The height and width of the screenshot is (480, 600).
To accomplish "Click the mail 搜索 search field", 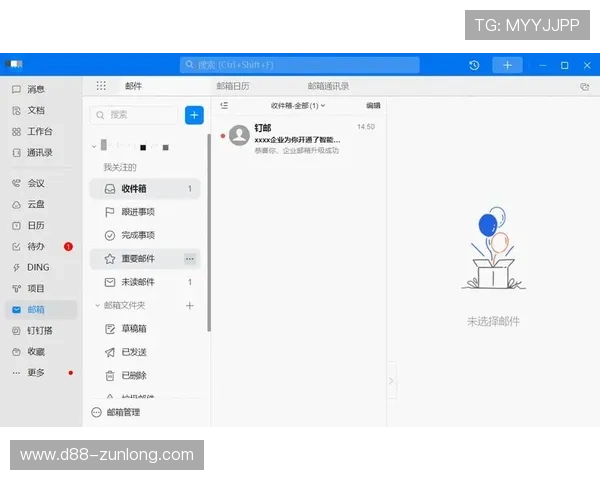I will 134,115.
